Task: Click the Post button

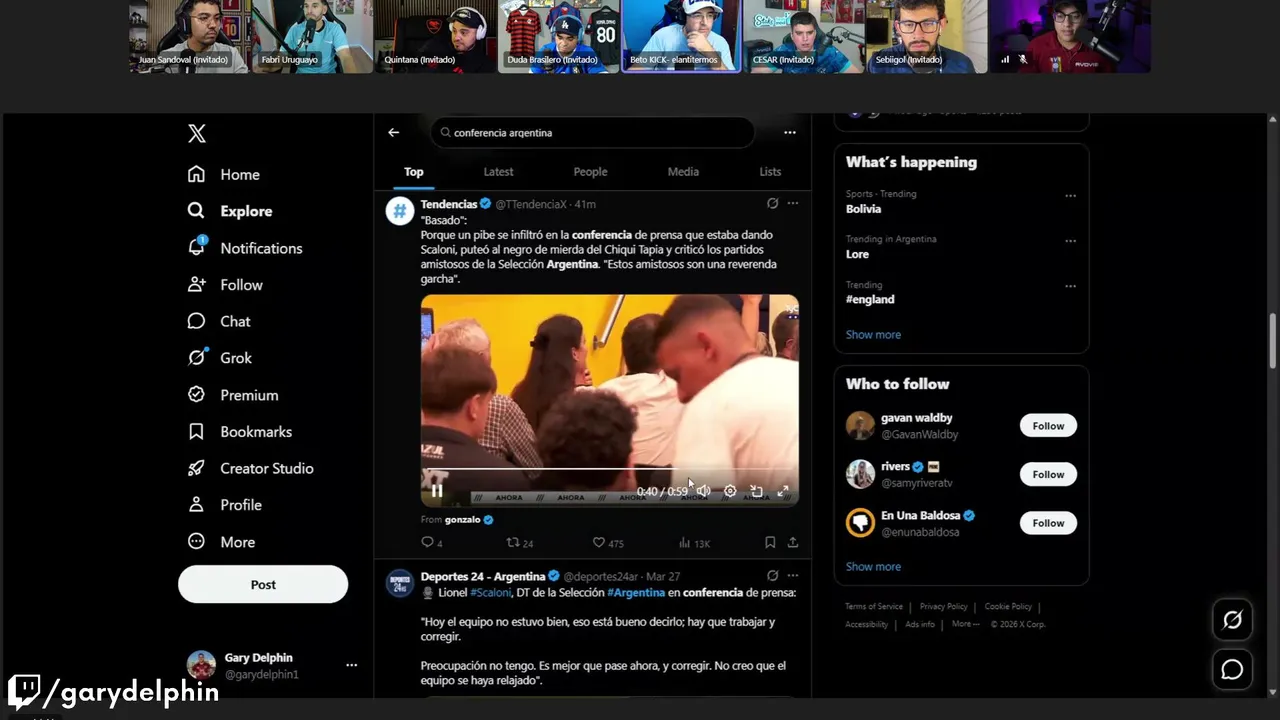Action: [263, 585]
